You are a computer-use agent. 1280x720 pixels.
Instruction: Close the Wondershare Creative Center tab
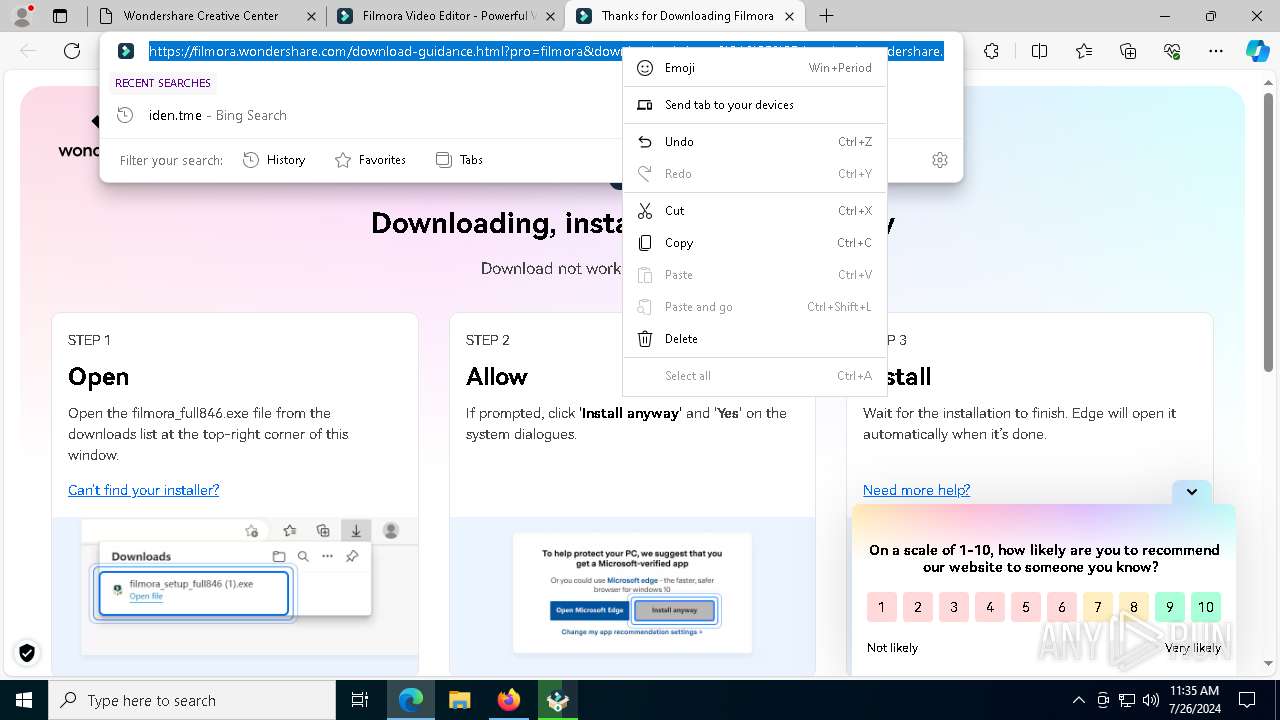point(311,16)
